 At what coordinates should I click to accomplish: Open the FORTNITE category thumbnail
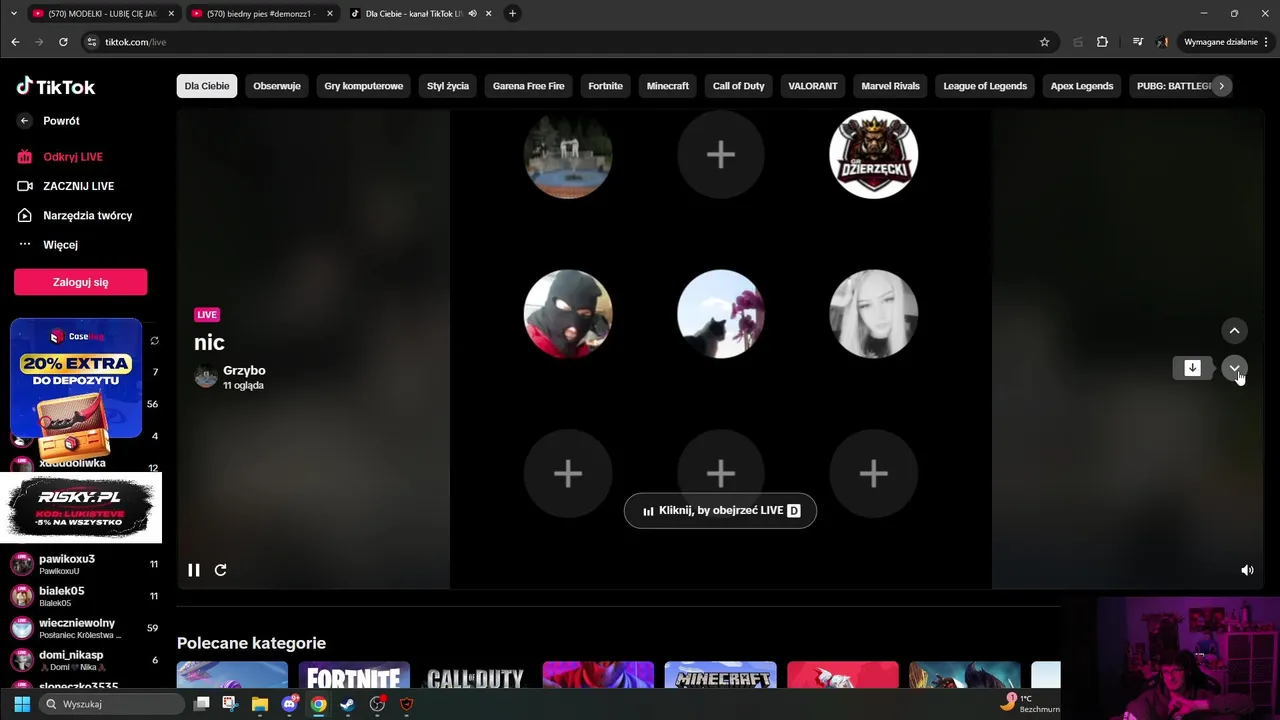pyautogui.click(x=354, y=675)
